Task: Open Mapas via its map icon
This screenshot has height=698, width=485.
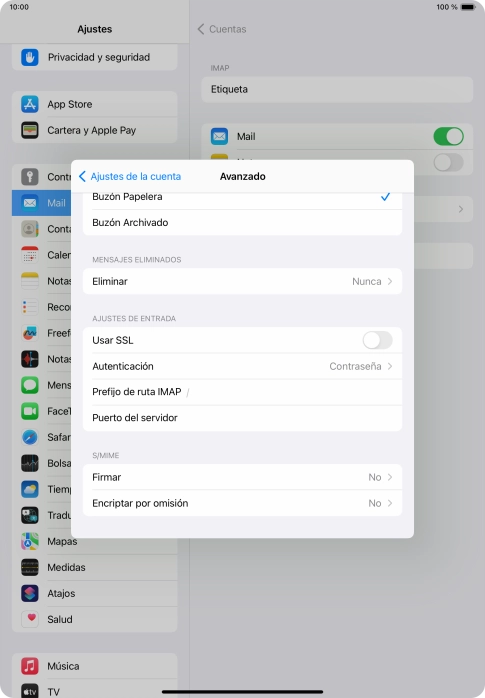Action: (30, 541)
